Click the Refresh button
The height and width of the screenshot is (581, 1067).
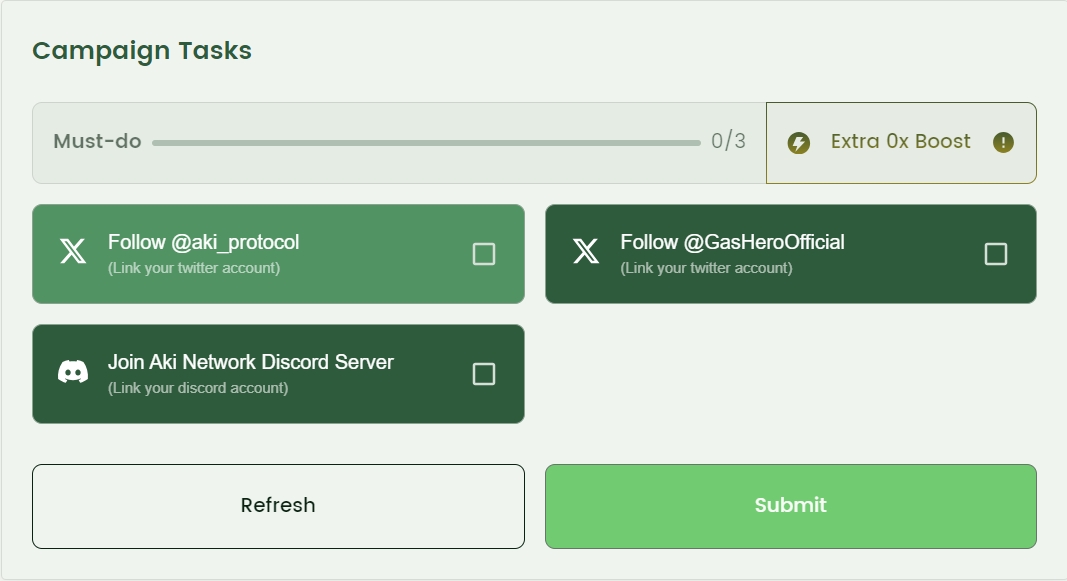[278, 506]
